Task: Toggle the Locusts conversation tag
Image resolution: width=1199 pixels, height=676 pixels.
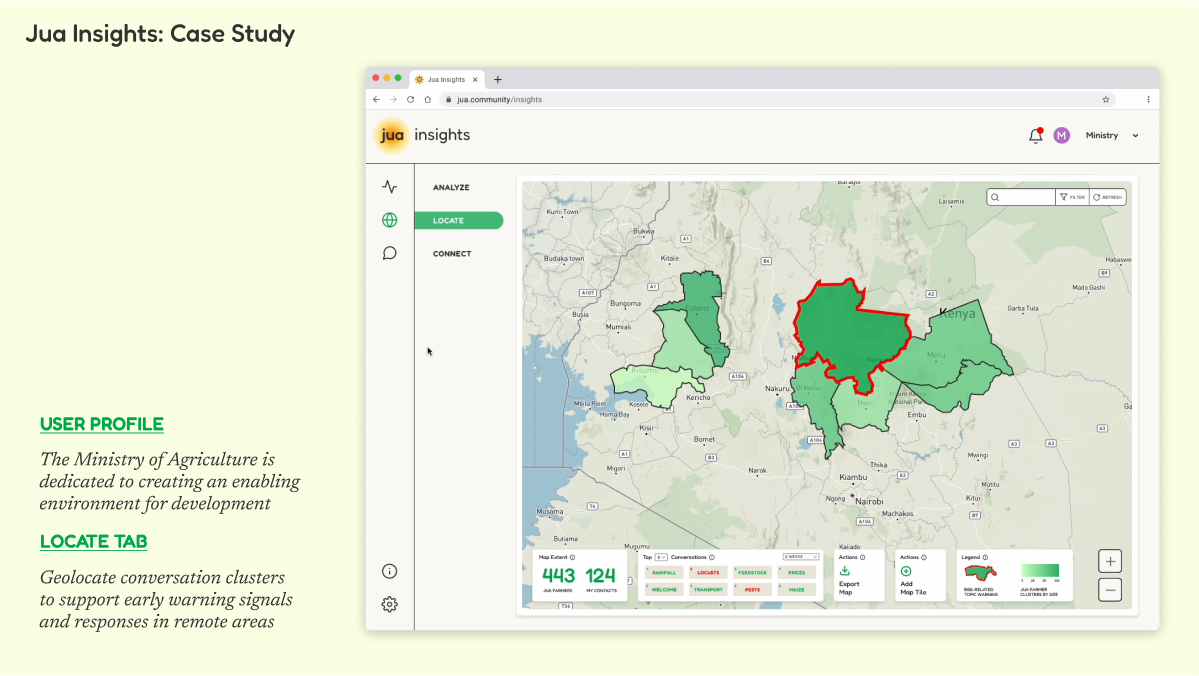Action: 708,573
